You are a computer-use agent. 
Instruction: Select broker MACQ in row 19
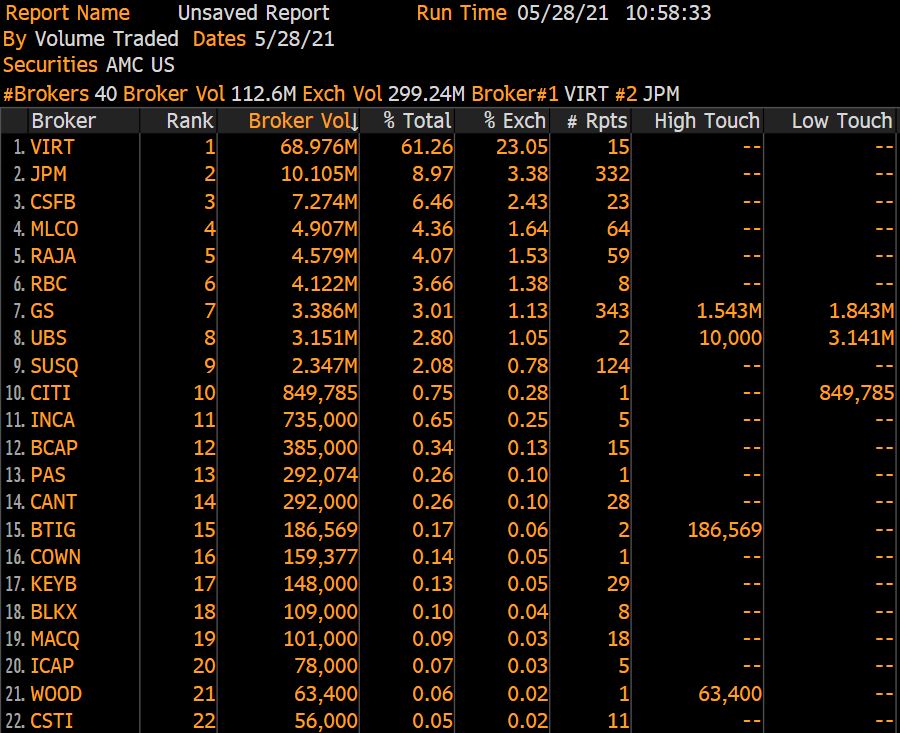55,638
